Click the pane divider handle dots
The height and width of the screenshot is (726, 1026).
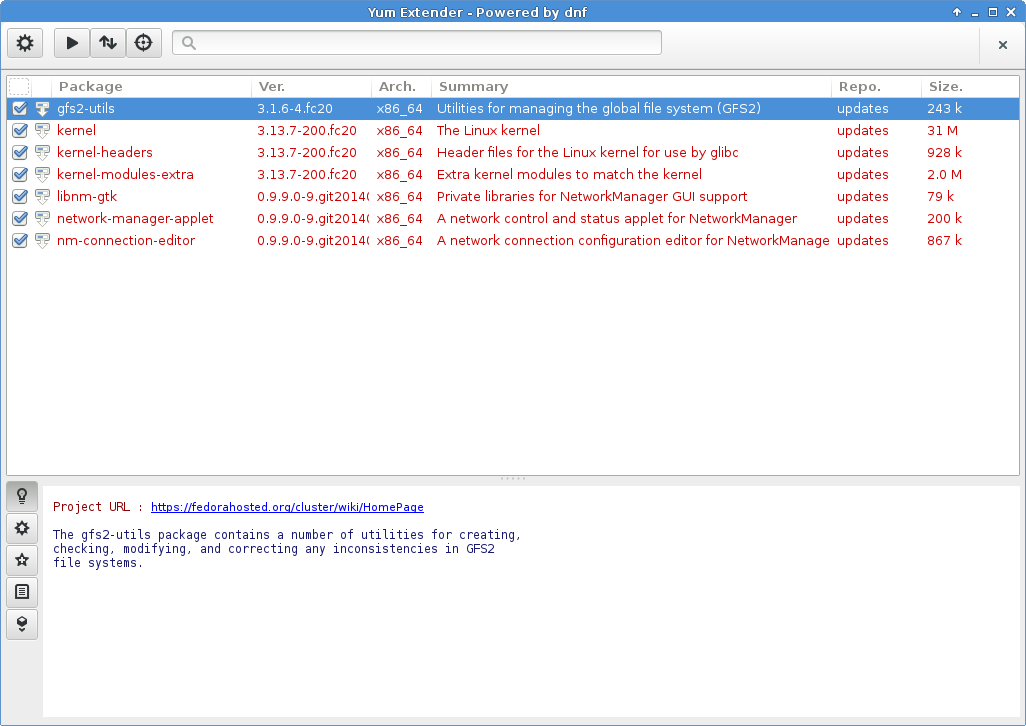coord(513,479)
